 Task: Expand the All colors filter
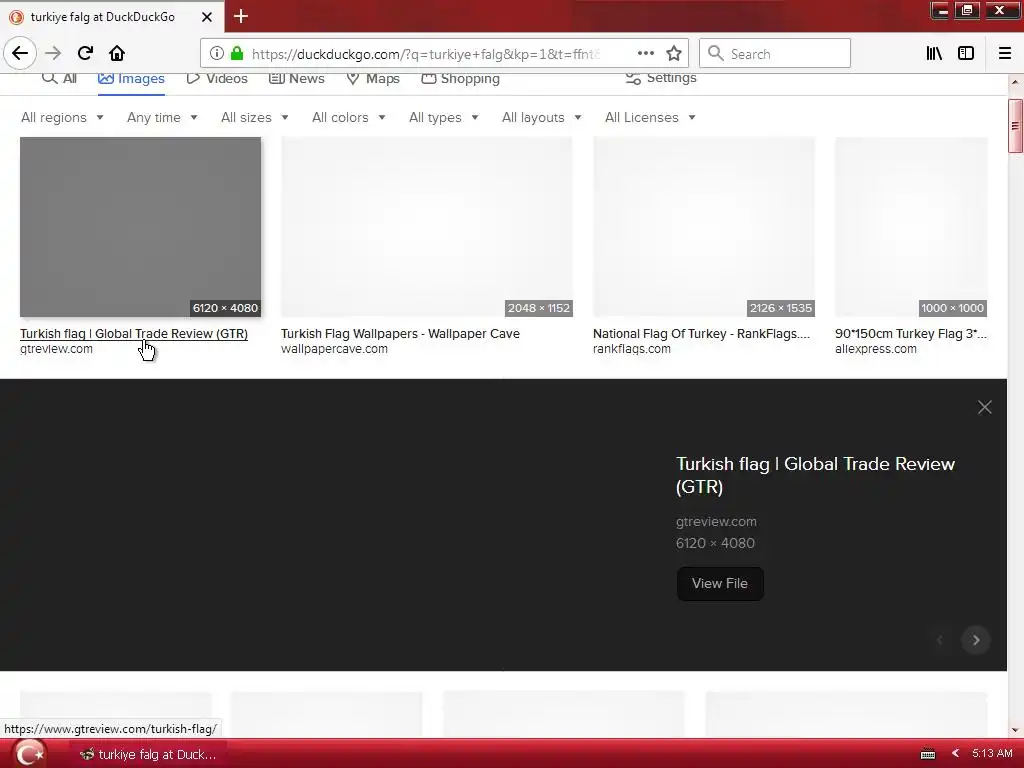[x=349, y=118]
